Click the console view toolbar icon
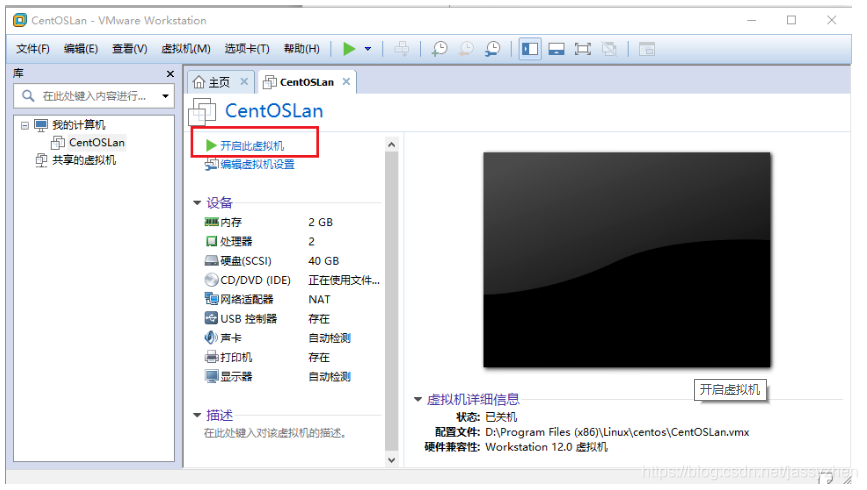The height and width of the screenshot is (490, 867). pyautogui.click(x=646, y=49)
